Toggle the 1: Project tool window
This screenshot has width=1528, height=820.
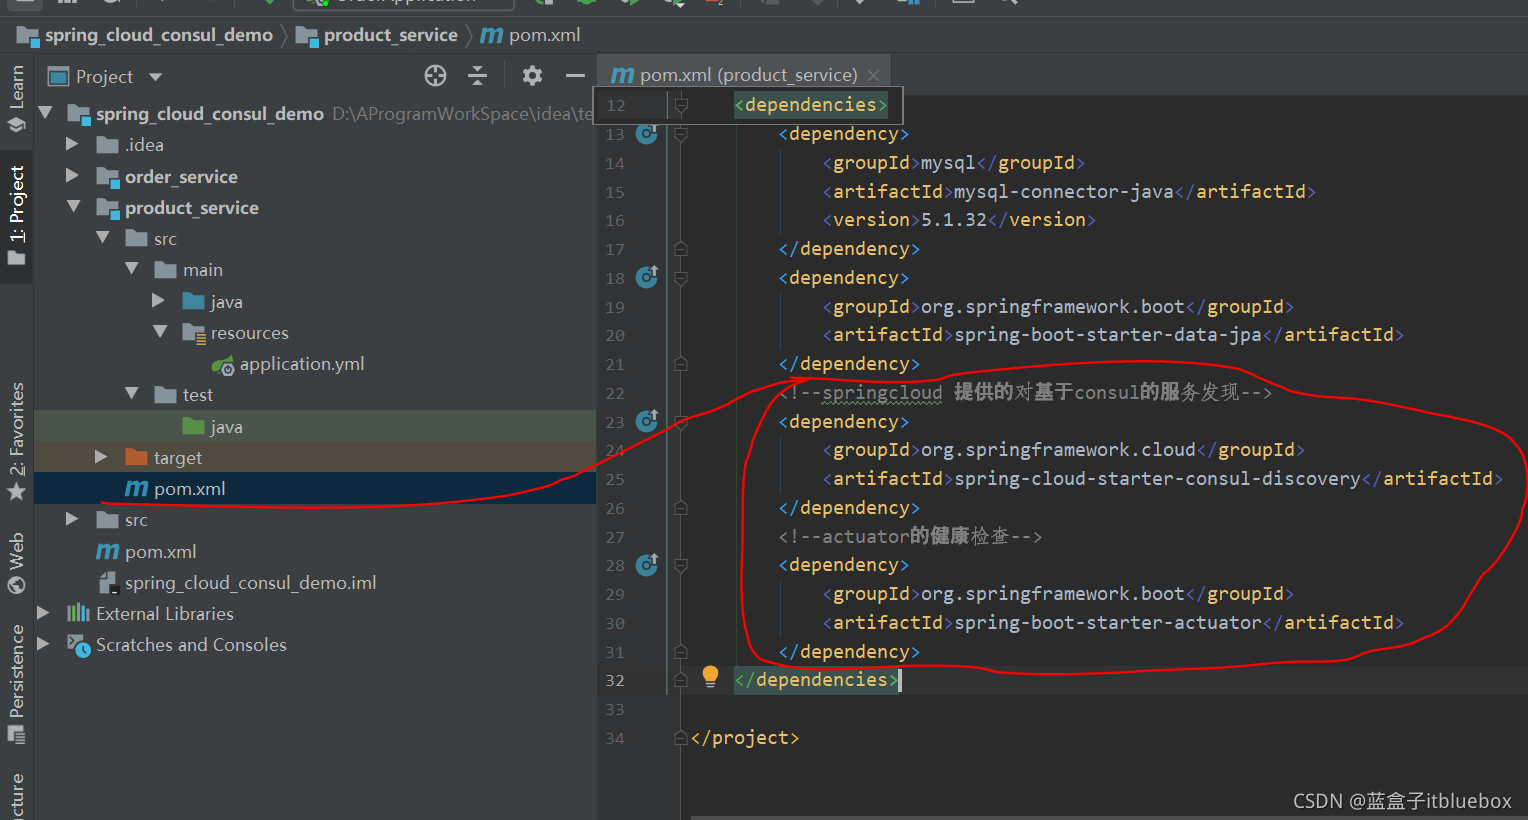(x=16, y=216)
